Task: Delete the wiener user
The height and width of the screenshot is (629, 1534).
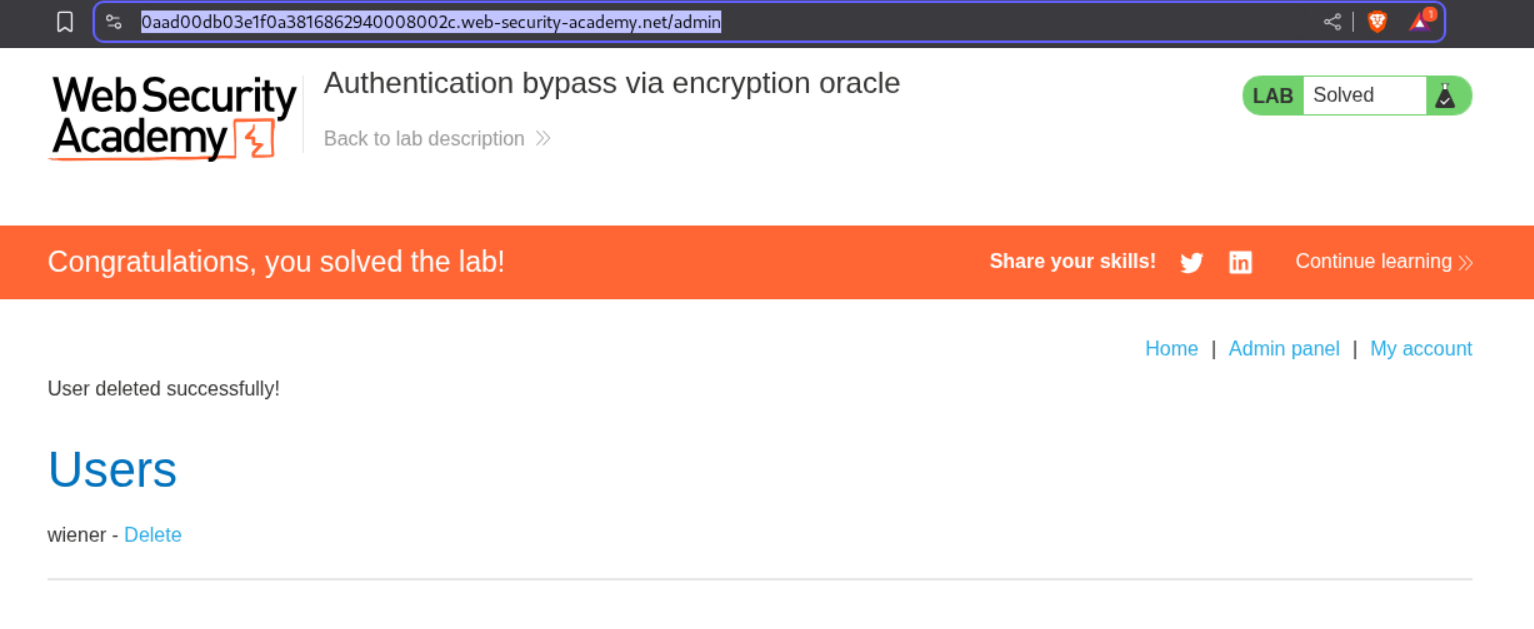Action: coord(153,535)
